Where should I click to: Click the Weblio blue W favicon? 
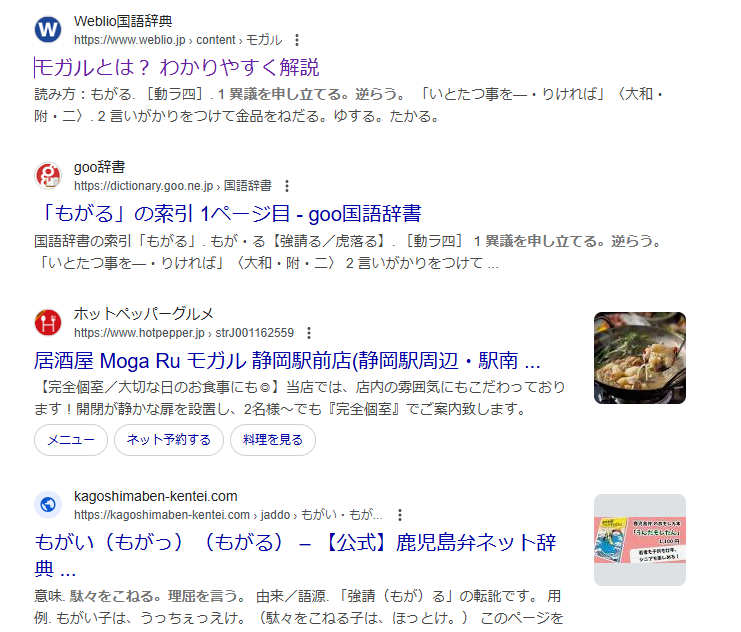[48, 29]
